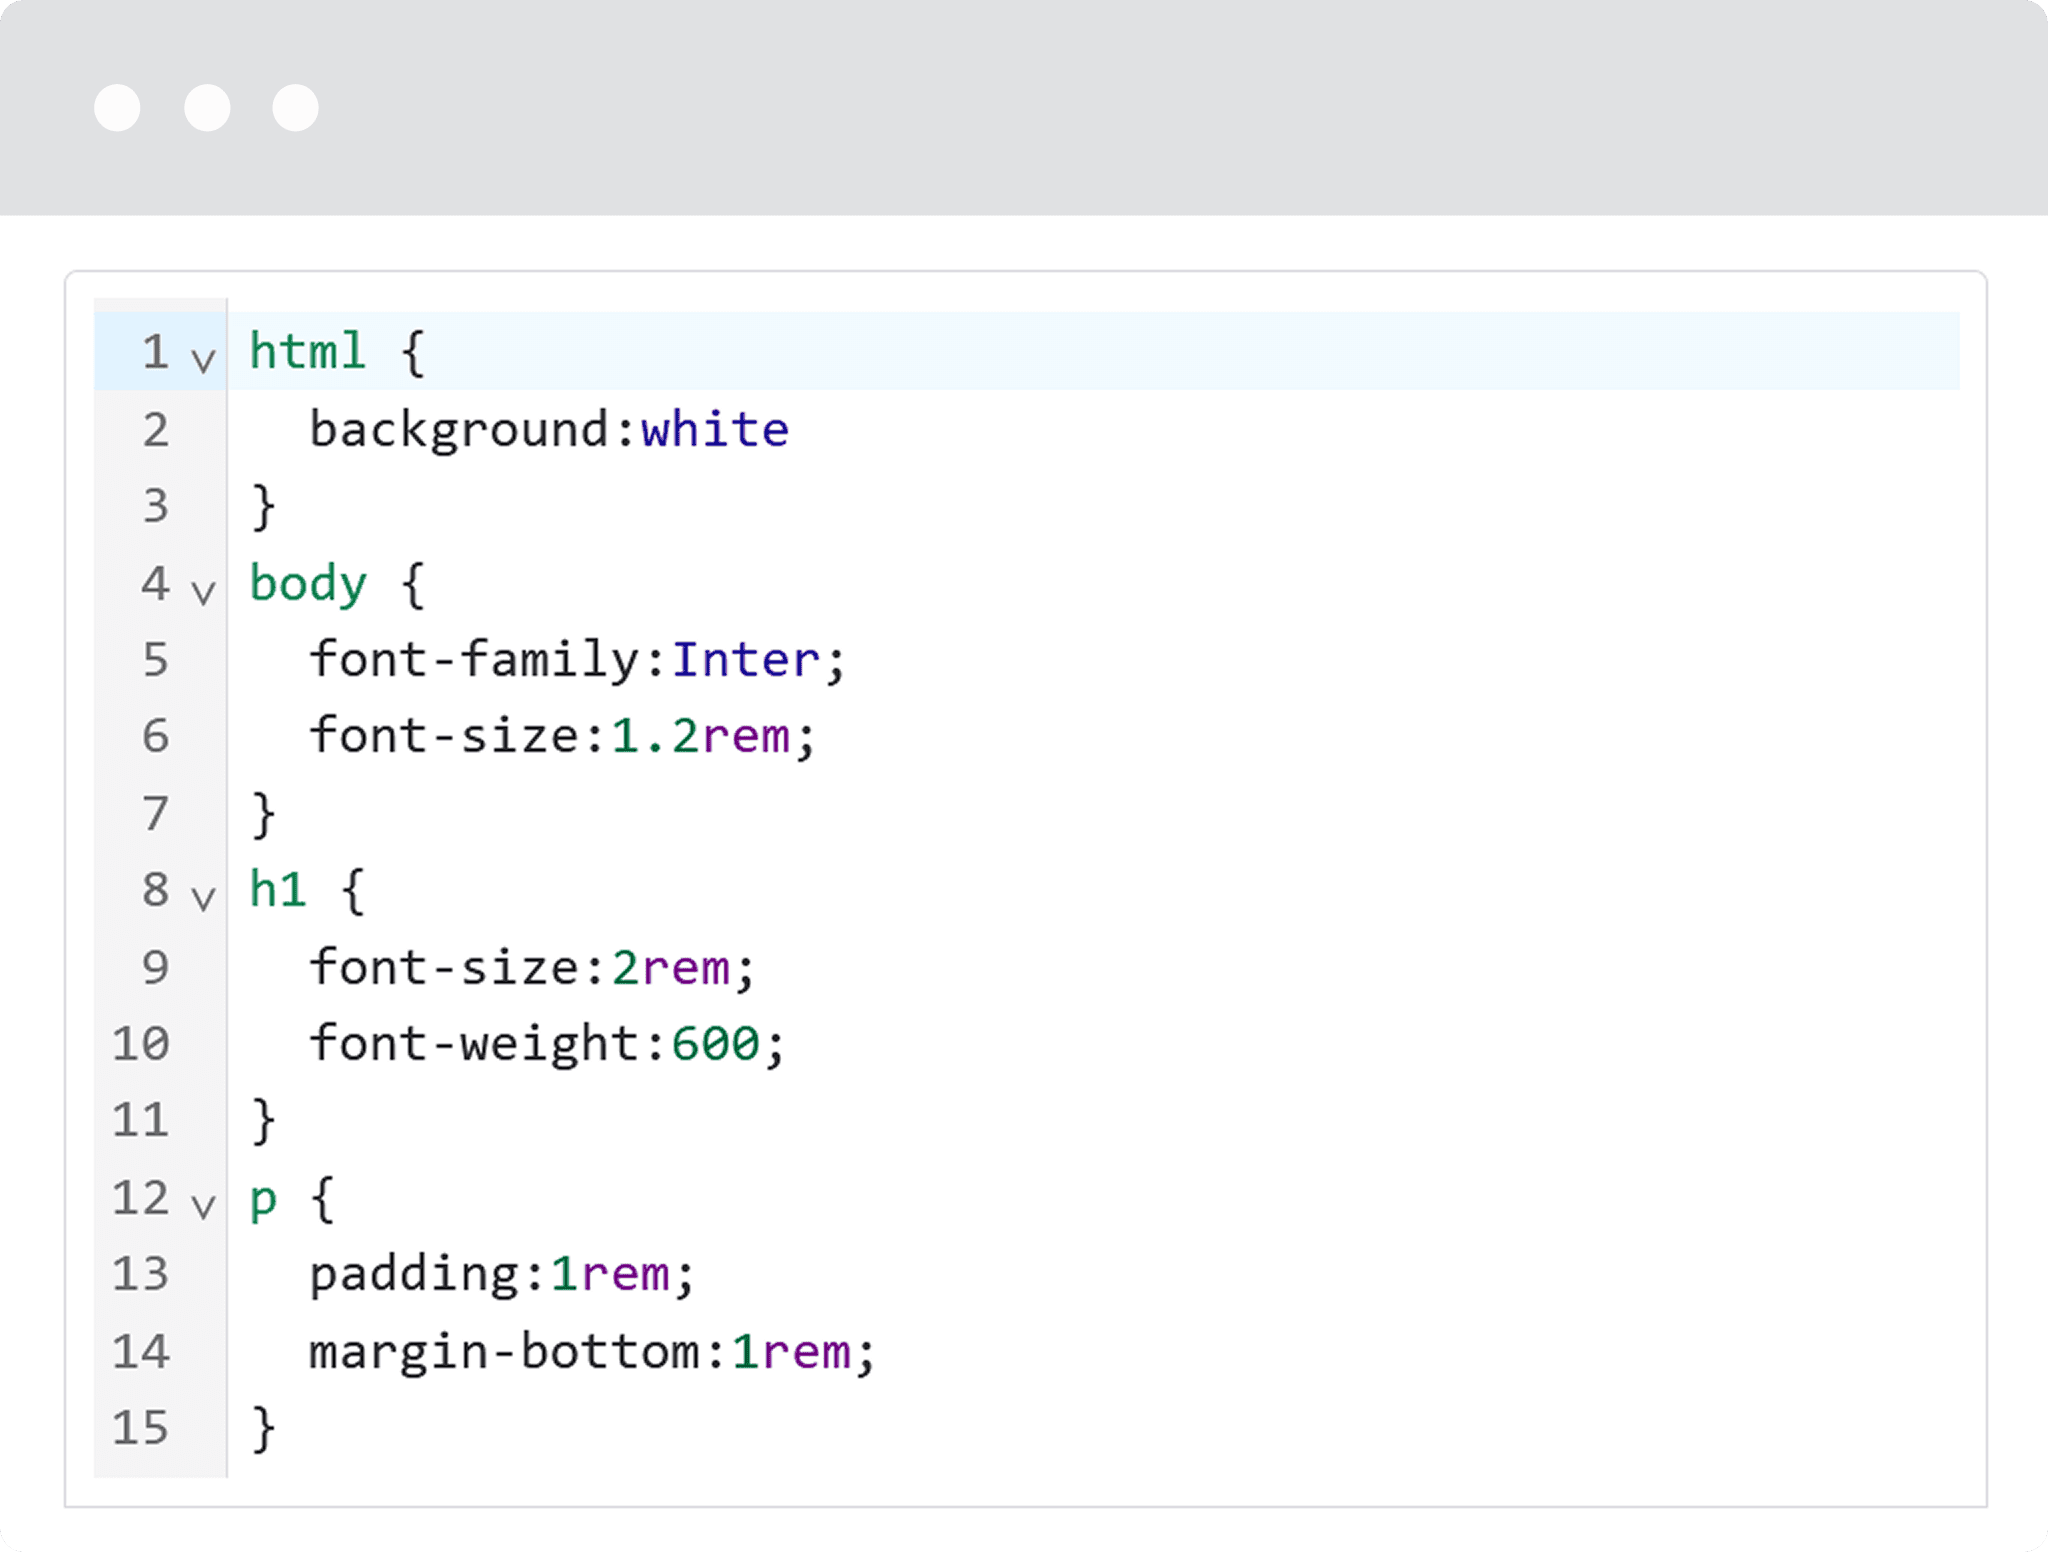Click the font-weight '600' value
Viewport: 2048px width, 1552px height.
pyautogui.click(x=715, y=1044)
